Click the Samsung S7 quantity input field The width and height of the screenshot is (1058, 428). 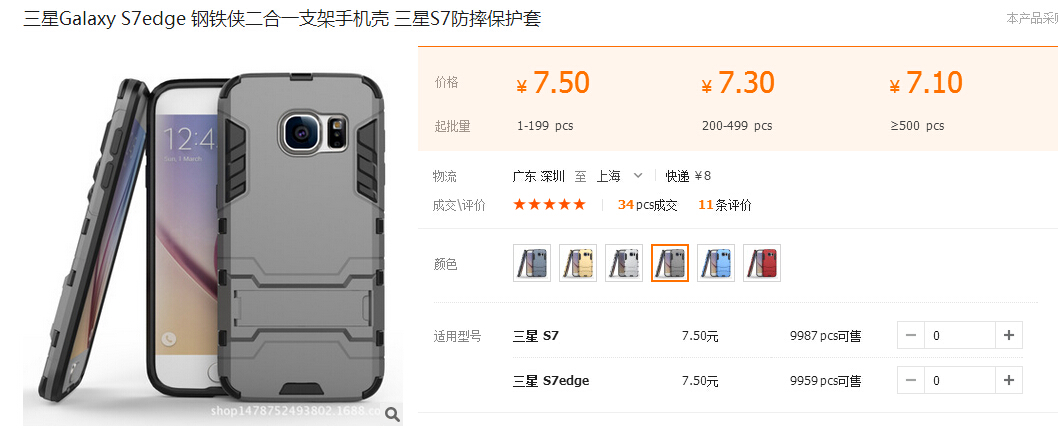pyautogui.click(x=959, y=336)
